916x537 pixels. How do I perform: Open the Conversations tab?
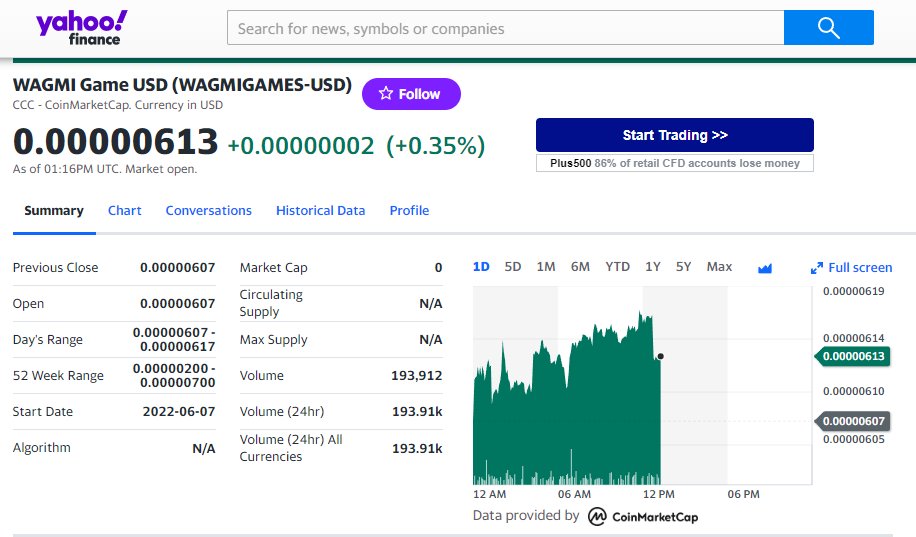click(x=209, y=210)
